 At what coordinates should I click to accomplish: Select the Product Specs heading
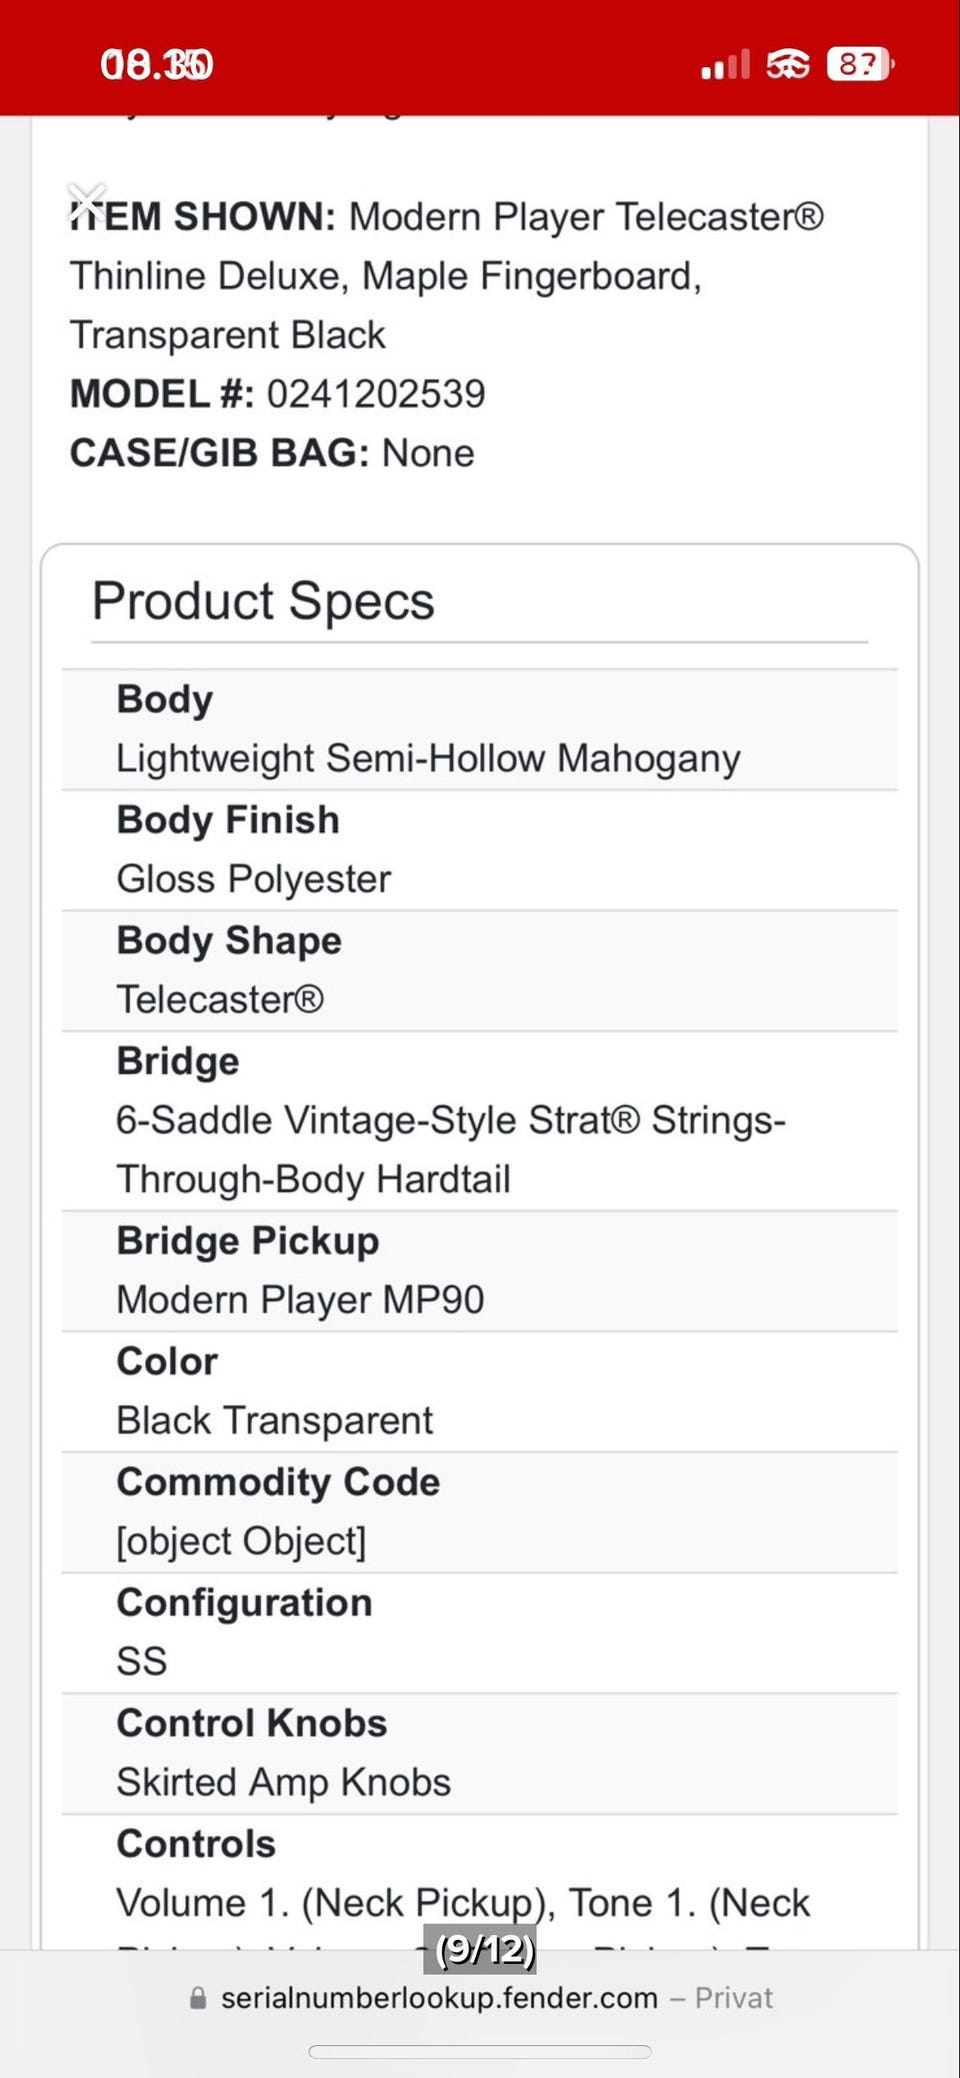coord(263,601)
